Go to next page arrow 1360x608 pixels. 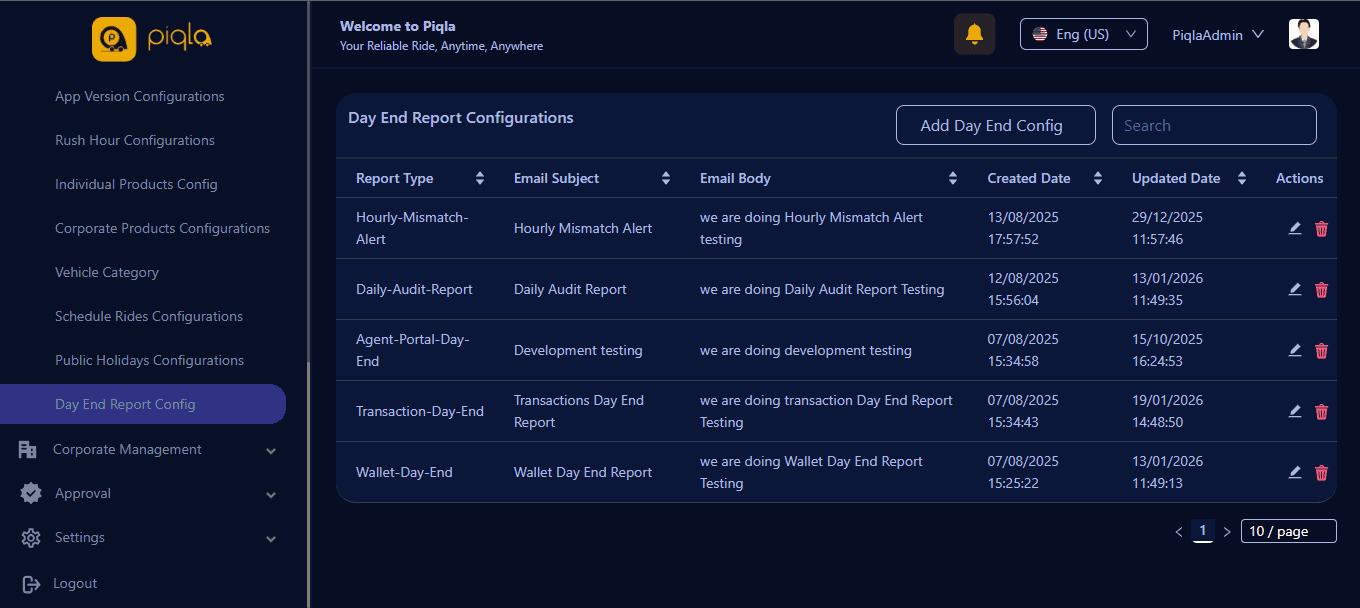coord(1227,532)
